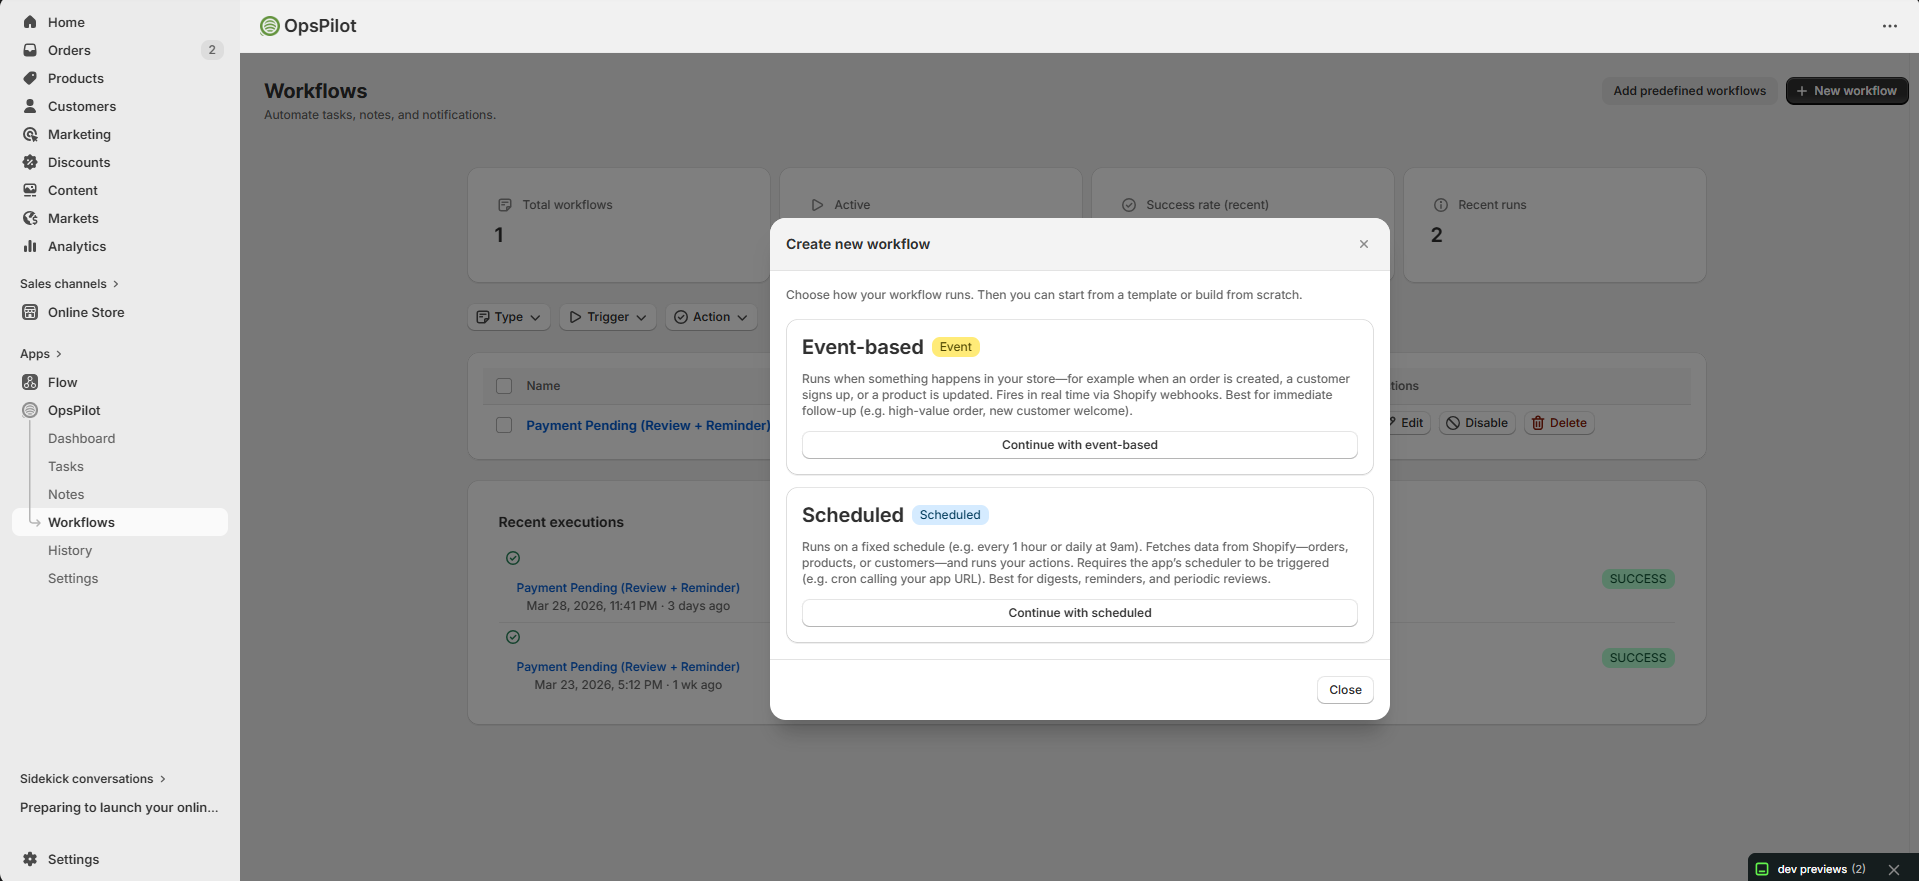Open Dashboard under OpsPilot

click(x=81, y=438)
